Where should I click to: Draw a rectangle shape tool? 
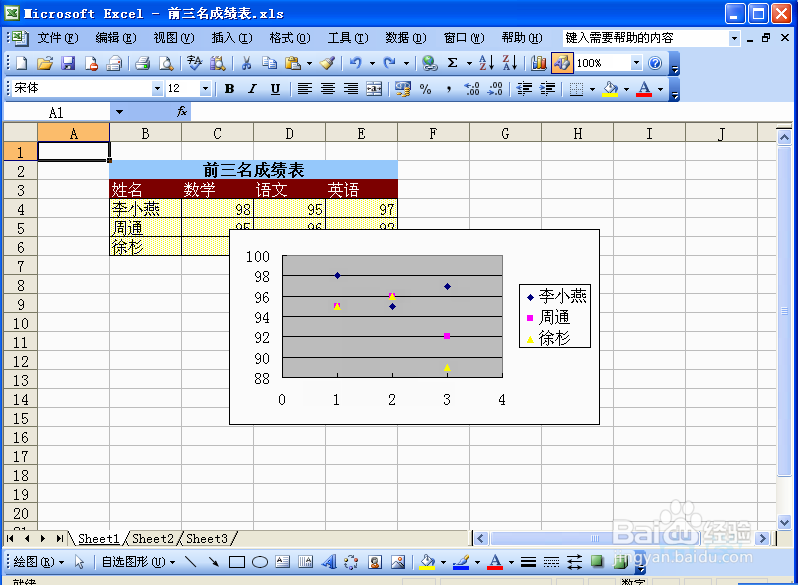point(237,562)
